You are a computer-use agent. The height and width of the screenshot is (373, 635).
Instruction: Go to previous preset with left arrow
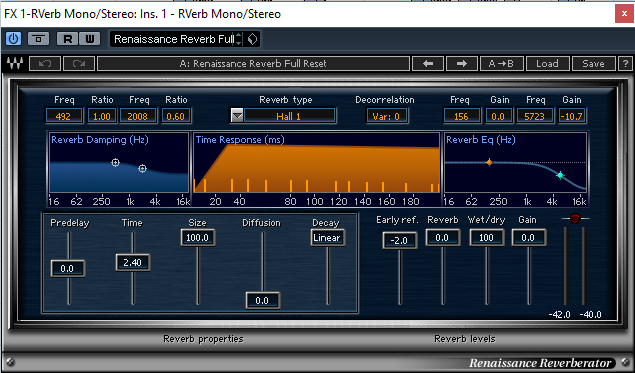[428, 64]
